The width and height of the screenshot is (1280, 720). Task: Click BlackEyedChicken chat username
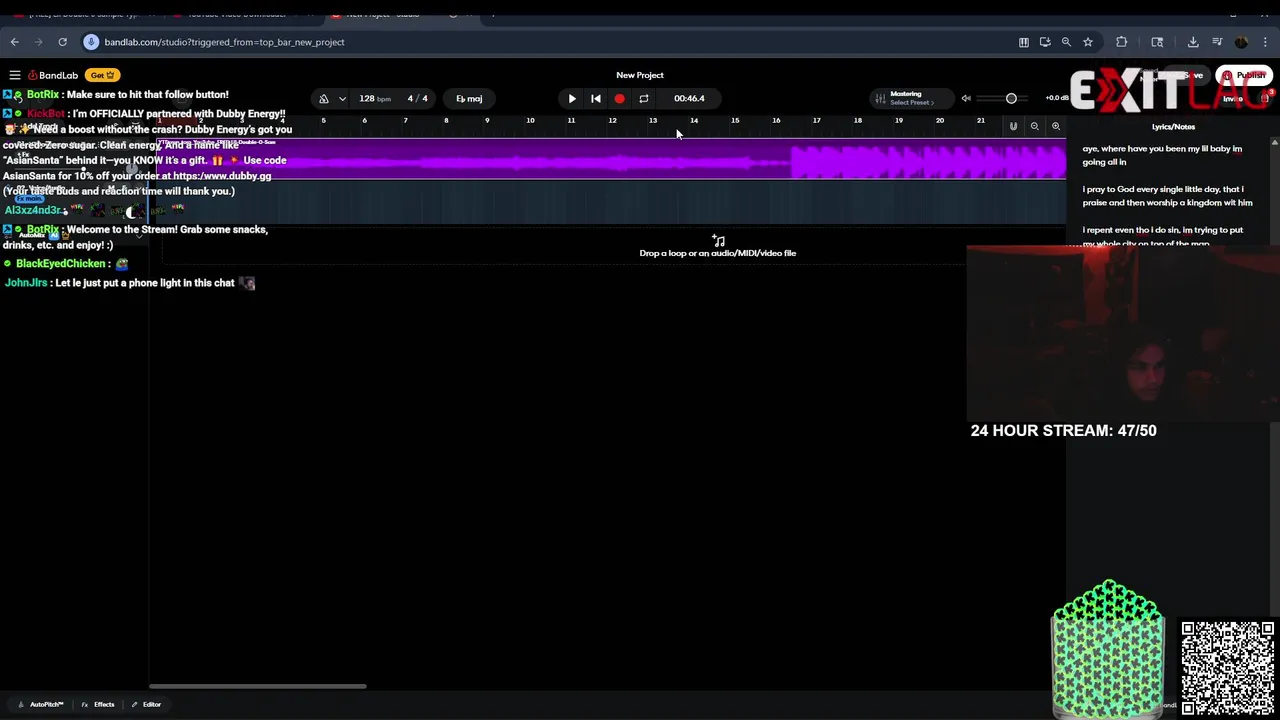tap(61, 263)
